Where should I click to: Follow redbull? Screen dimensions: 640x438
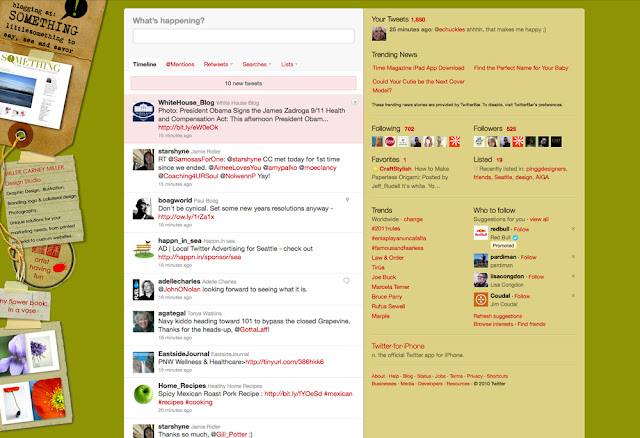(x=521, y=229)
